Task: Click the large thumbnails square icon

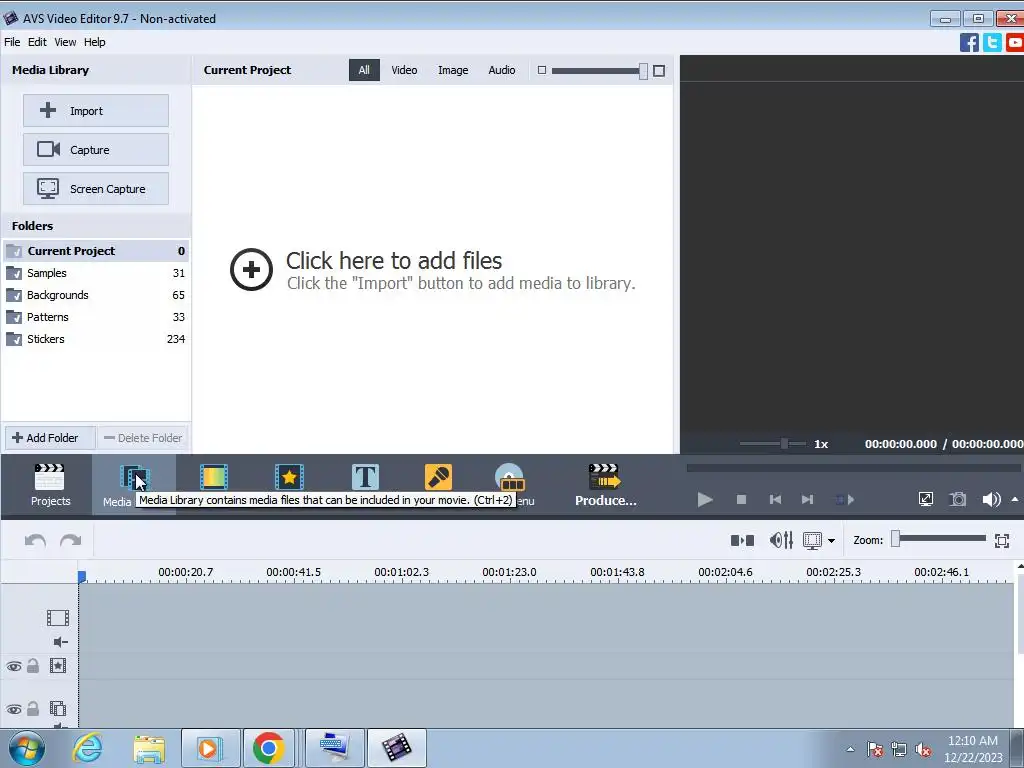Action: [659, 71]
